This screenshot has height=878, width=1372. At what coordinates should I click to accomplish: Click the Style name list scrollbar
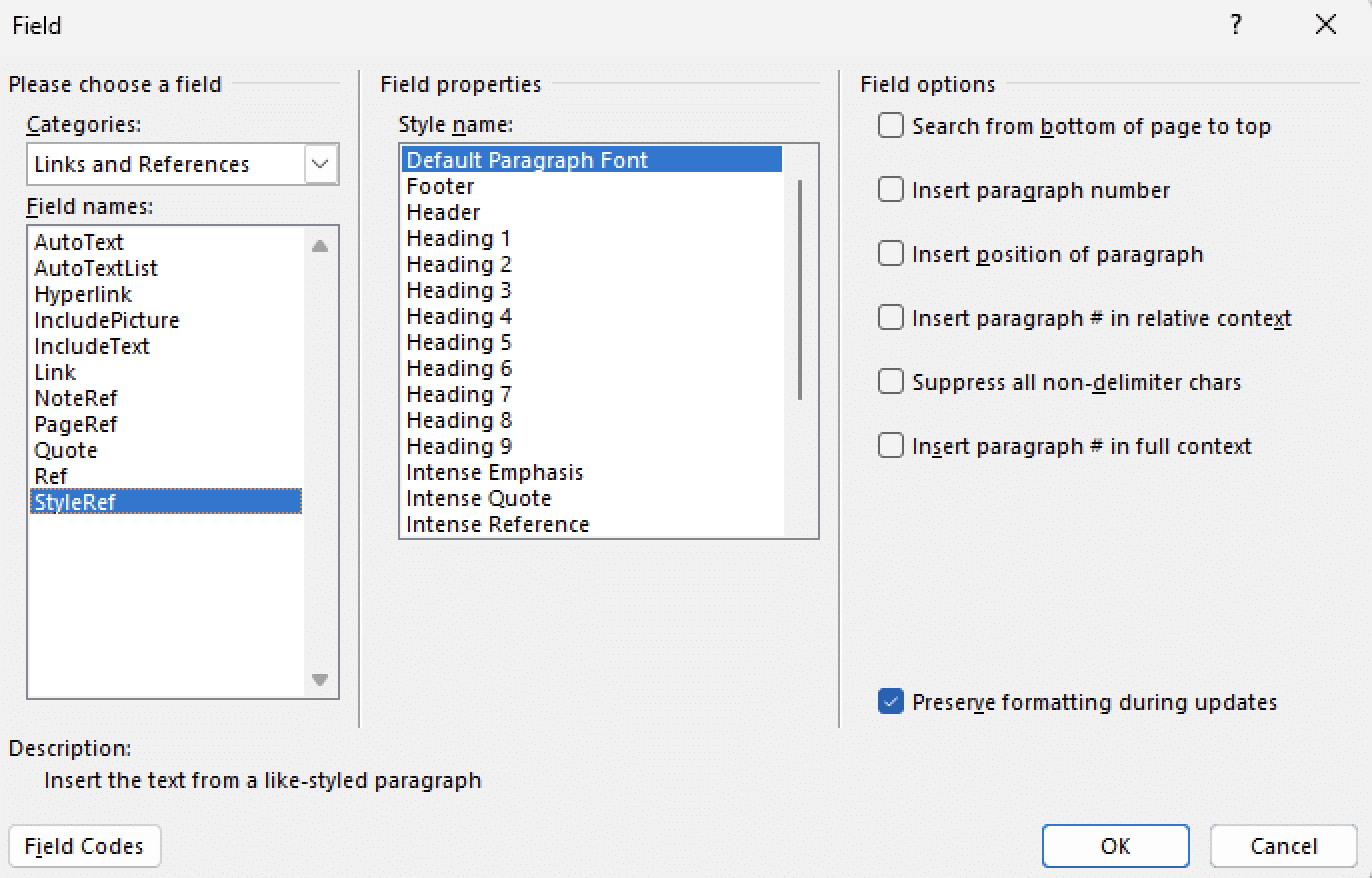[x=800, y=290]
